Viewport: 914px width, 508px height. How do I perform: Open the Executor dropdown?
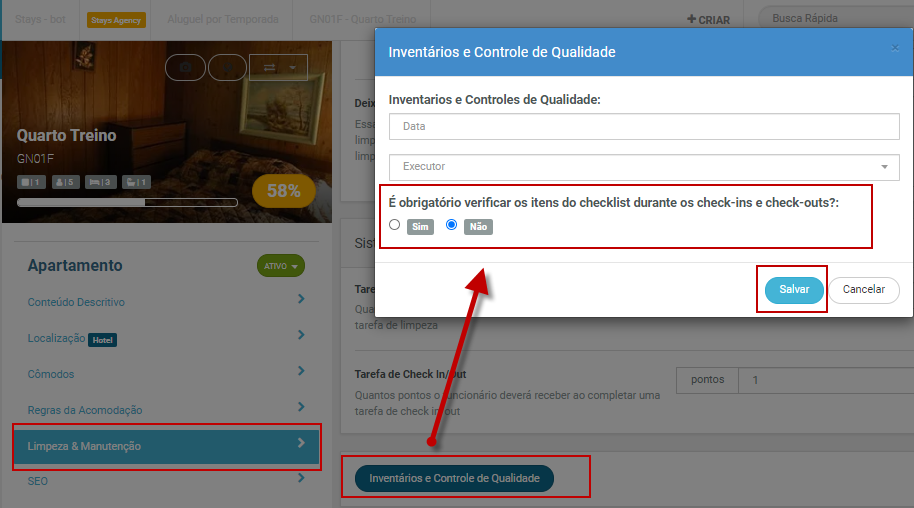[x=644, y=167]
